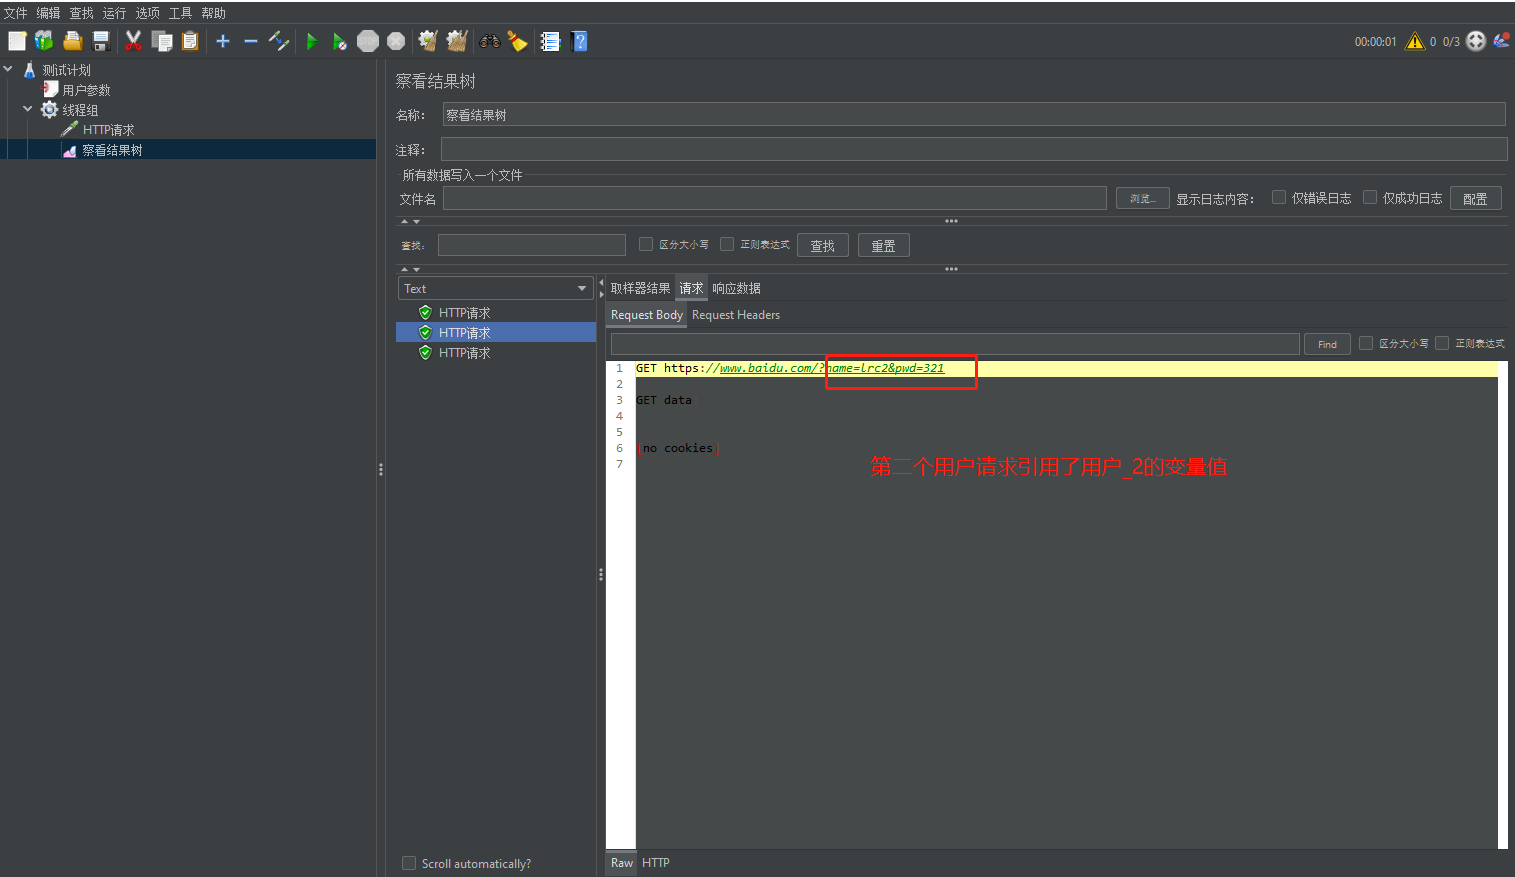Open the 工具 menu
This screenshot has height=877, width=1515.
[180, 13]
